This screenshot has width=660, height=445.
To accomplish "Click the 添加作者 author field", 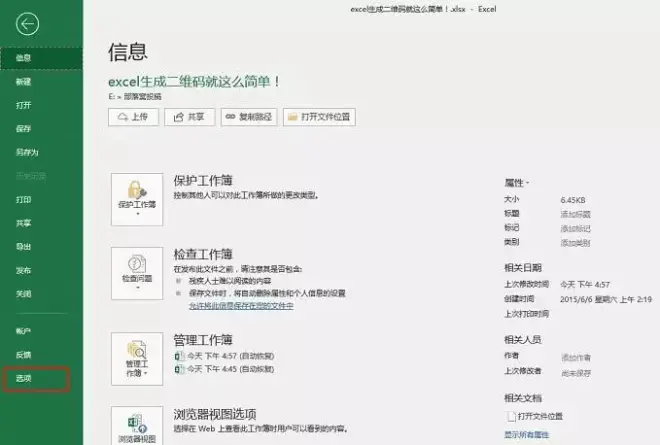I will click(576, 358).
